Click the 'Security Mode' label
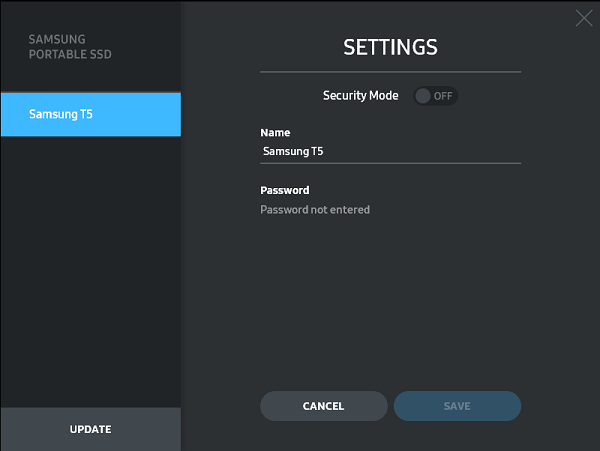600x451 pixels. pos(360,96)
